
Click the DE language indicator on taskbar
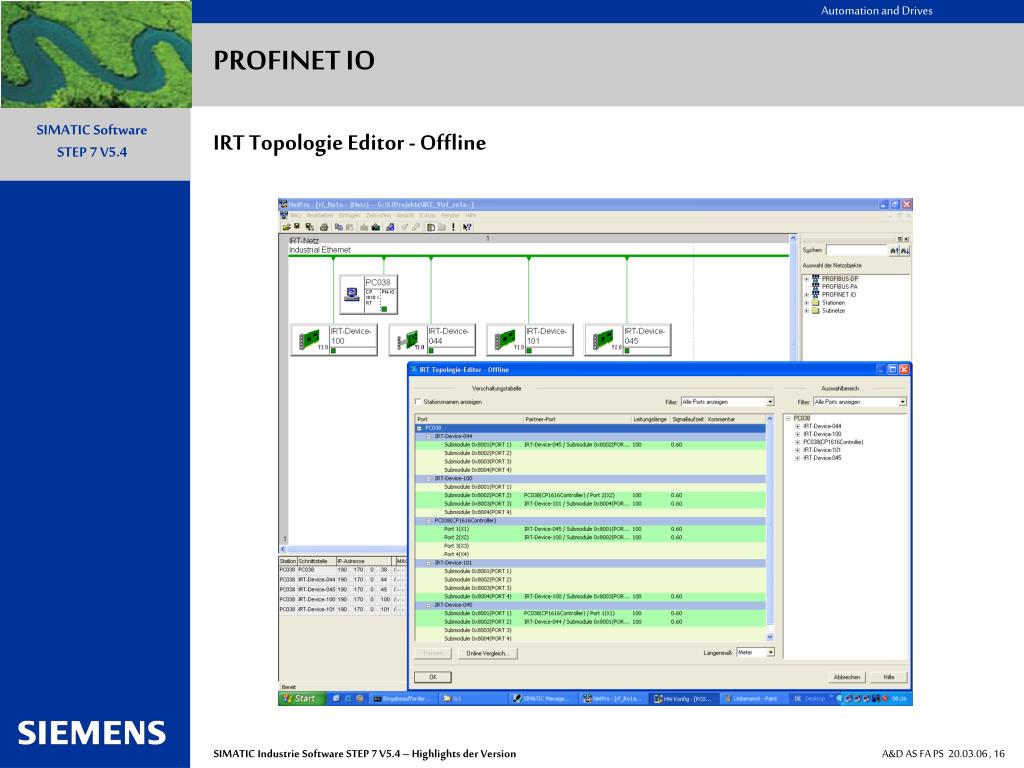click(797, 699)
